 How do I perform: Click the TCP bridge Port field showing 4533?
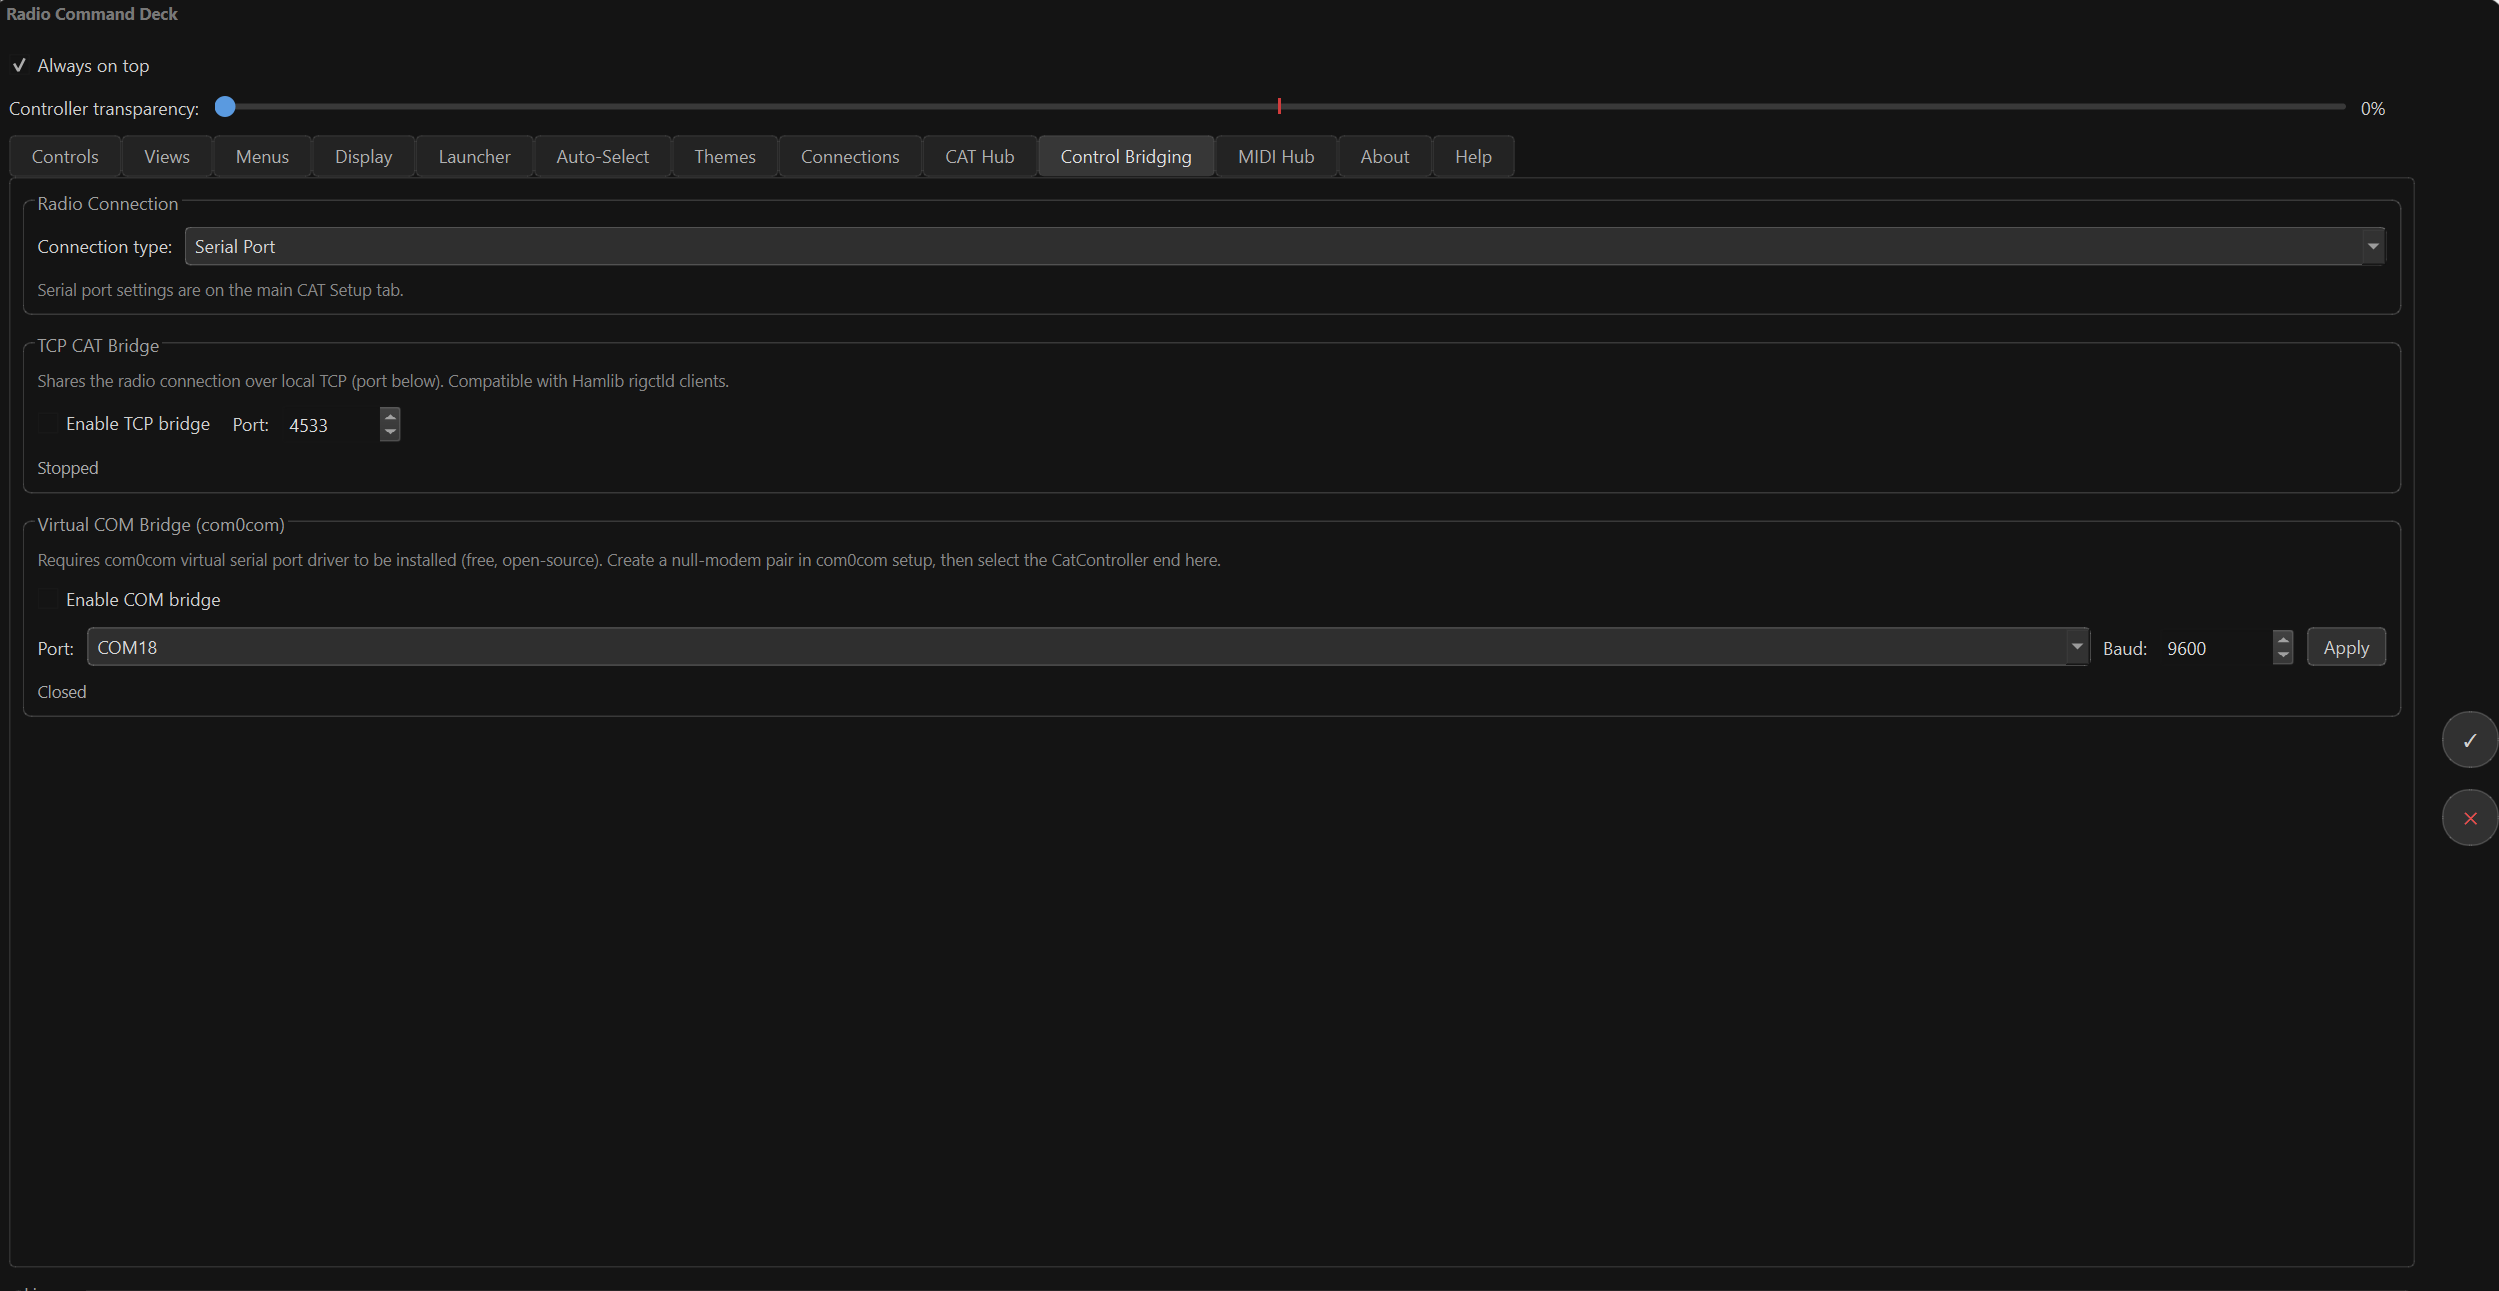pyautogui.click(x=330, y=425)
